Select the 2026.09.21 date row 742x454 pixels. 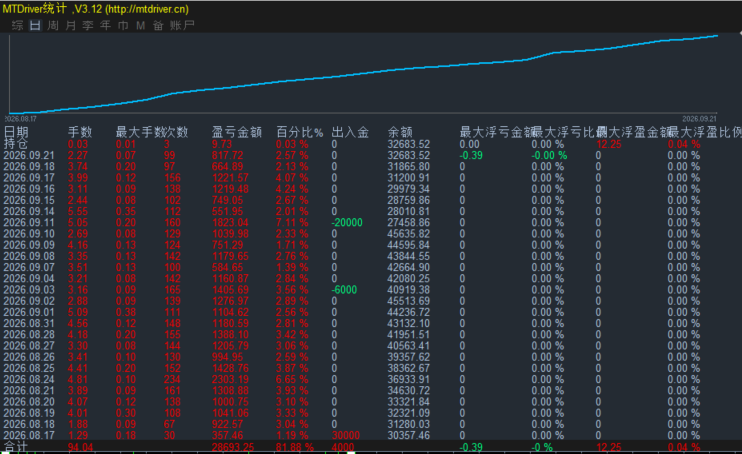pyautogui.click(x=29, y=155)
